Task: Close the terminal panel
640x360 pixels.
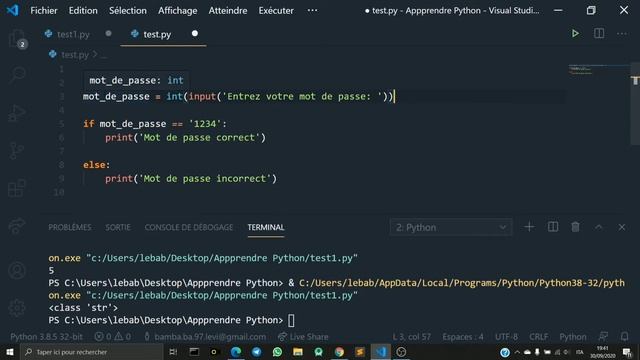Action: (621, 227)
